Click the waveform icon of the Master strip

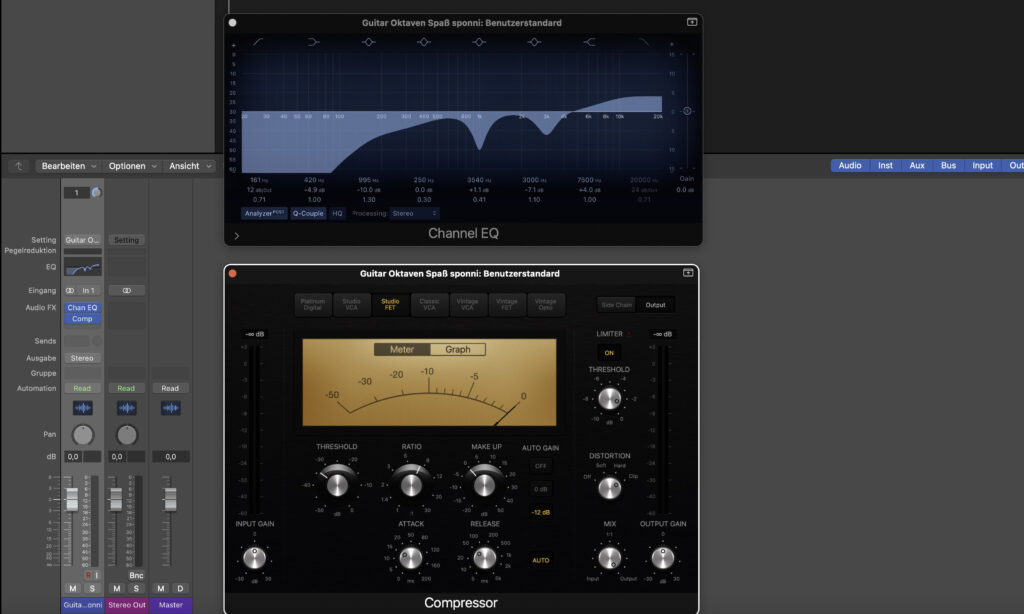tap(170, 408)
